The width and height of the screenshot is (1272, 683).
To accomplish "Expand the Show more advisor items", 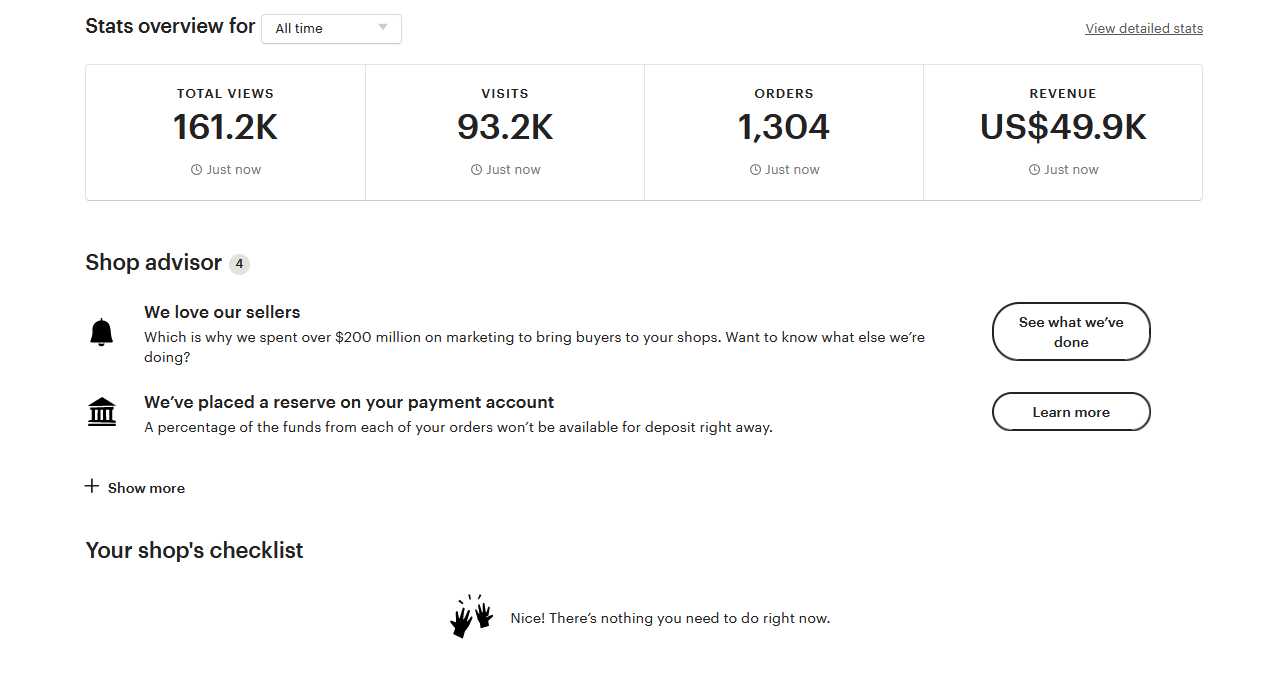I will tap(146, 488).
